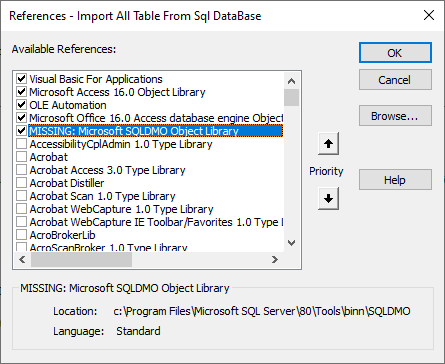Select Microsoft Office 16.0 Access database engine text
The height and width of the screenshot is (364, 445).
pos(156,118)
